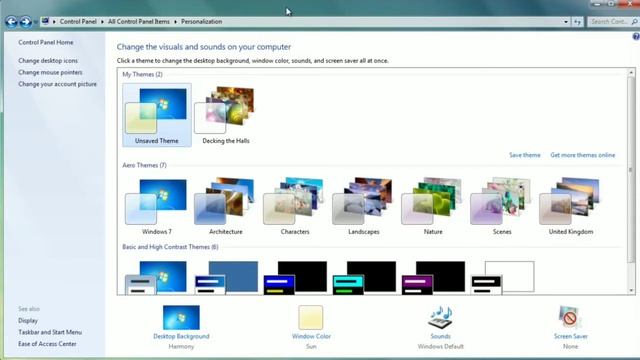Viewport: 640px width, 360px height.
Task: Refresh the address bar view
Action: click(x=577, y=22)
